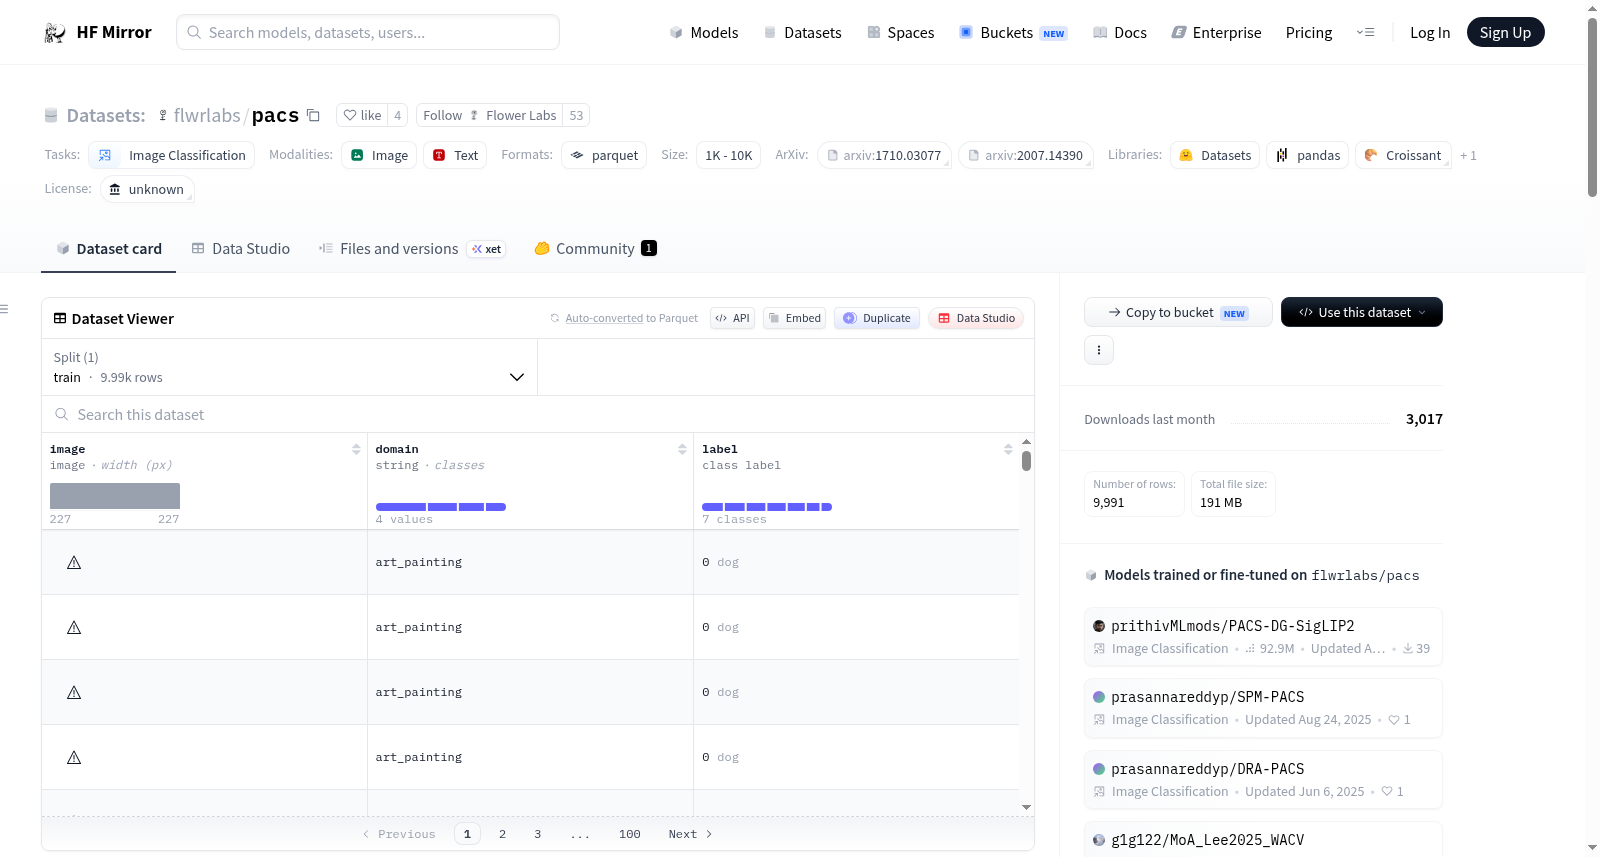Sort the label column

[x=1008, y=450]
